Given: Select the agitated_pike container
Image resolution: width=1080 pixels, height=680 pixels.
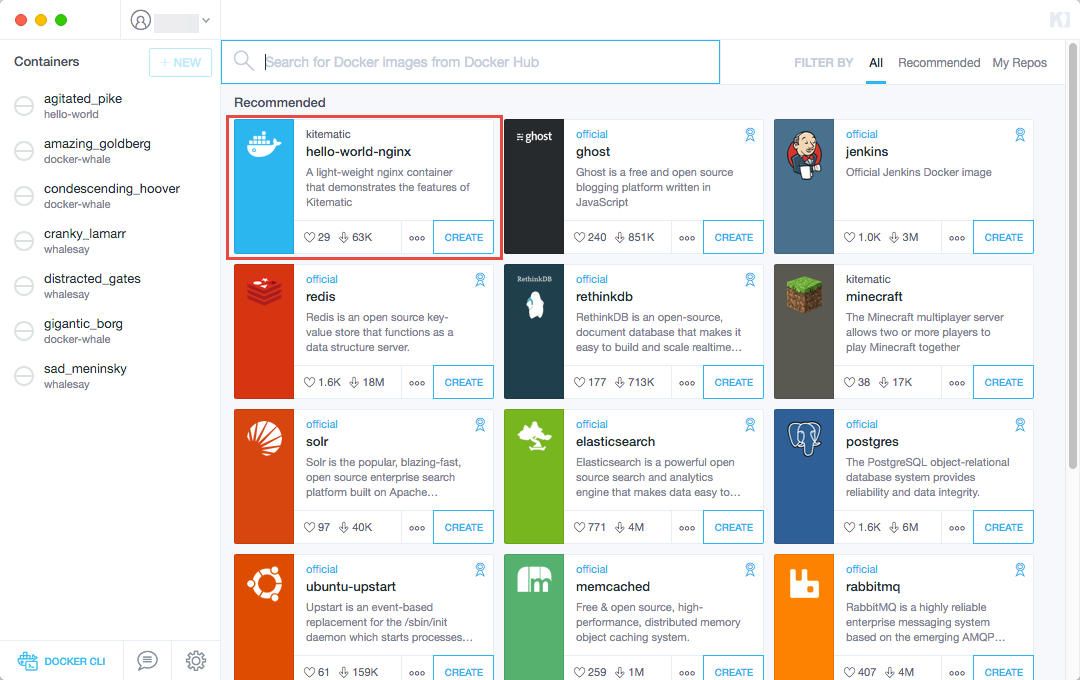Looking at the screenshot, I should [110, 105].
